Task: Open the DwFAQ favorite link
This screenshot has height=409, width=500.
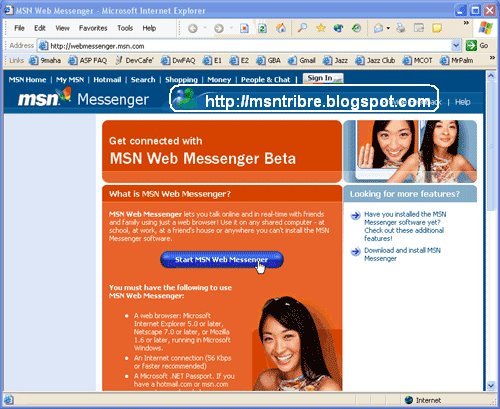Action: [x=178, y=60]
